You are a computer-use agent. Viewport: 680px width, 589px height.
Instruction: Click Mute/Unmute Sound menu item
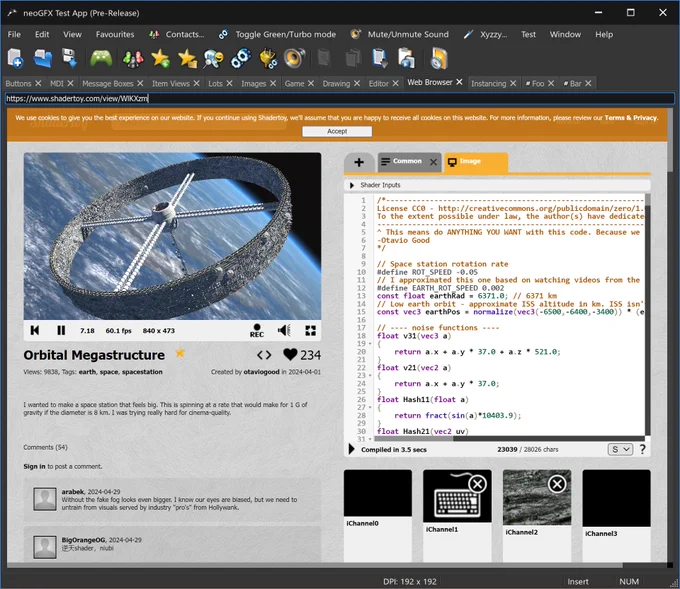coord(399,34)
